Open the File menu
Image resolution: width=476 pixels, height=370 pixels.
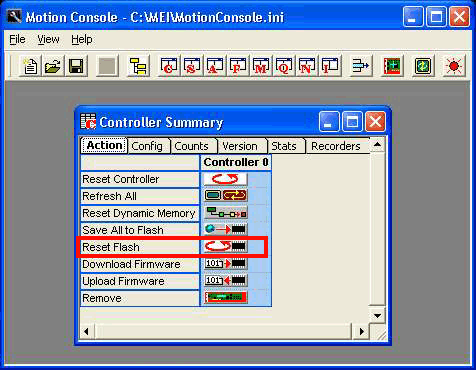[17, 40]
